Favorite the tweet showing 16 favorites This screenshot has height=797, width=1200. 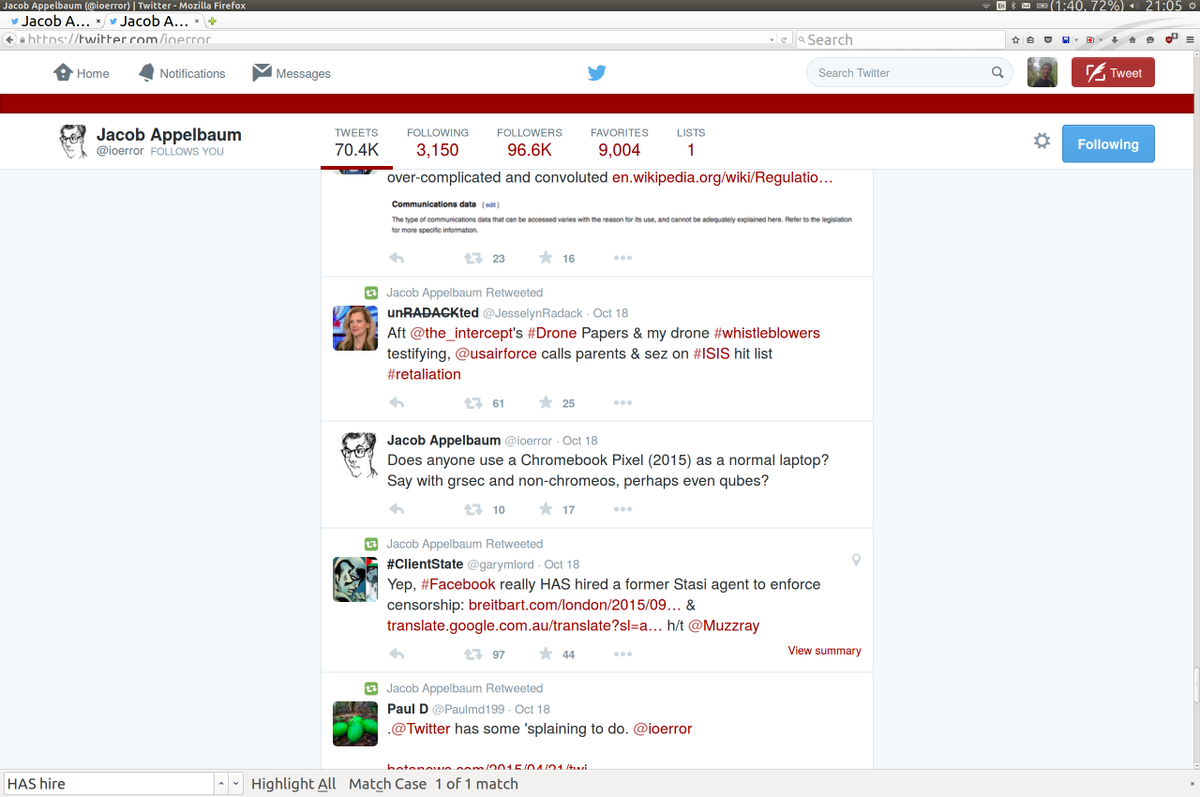click(x=545, y=258)
